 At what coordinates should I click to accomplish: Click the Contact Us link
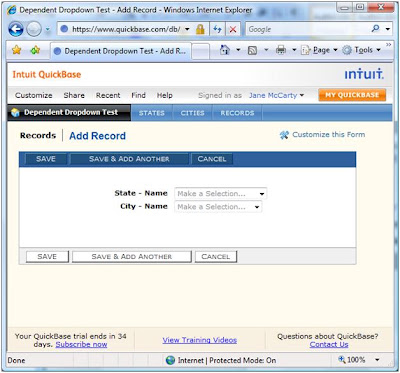[329, 344]
